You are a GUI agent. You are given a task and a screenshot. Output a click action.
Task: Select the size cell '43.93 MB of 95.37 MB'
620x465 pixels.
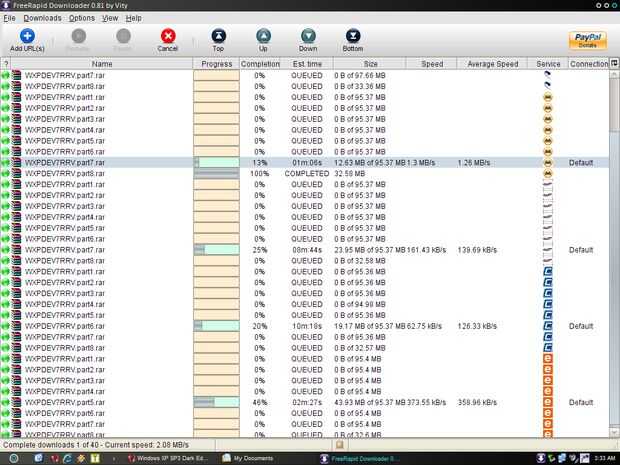pyautogui.click(x=370, y=403)
